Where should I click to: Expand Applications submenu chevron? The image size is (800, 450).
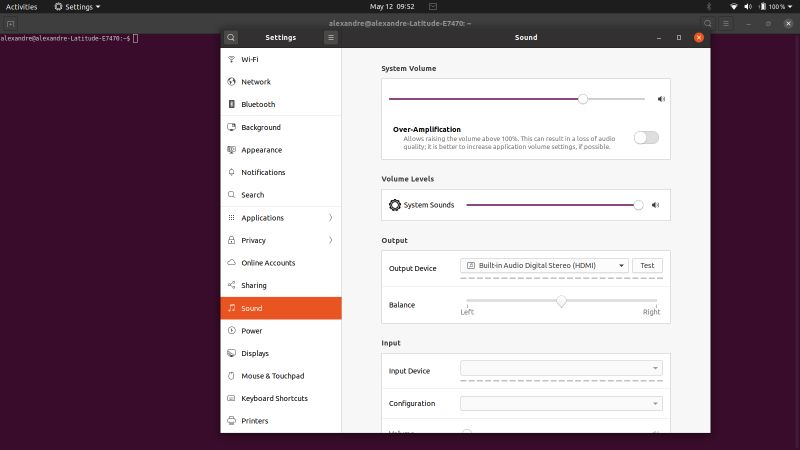point(331,218)
